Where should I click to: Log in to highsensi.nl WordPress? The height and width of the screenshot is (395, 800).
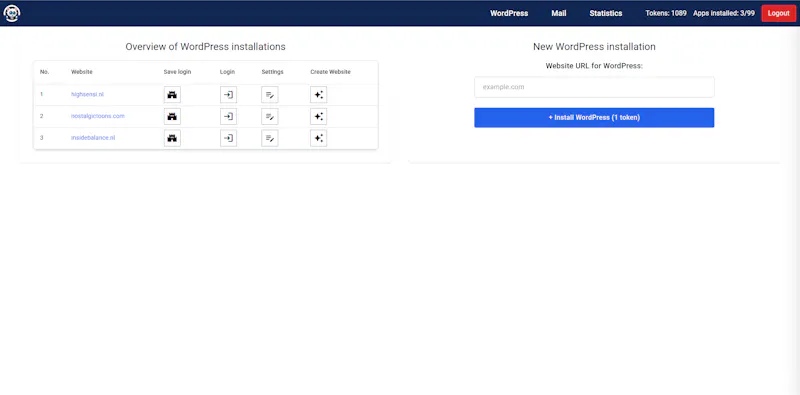pyautogui.click(x=229, y=95)
